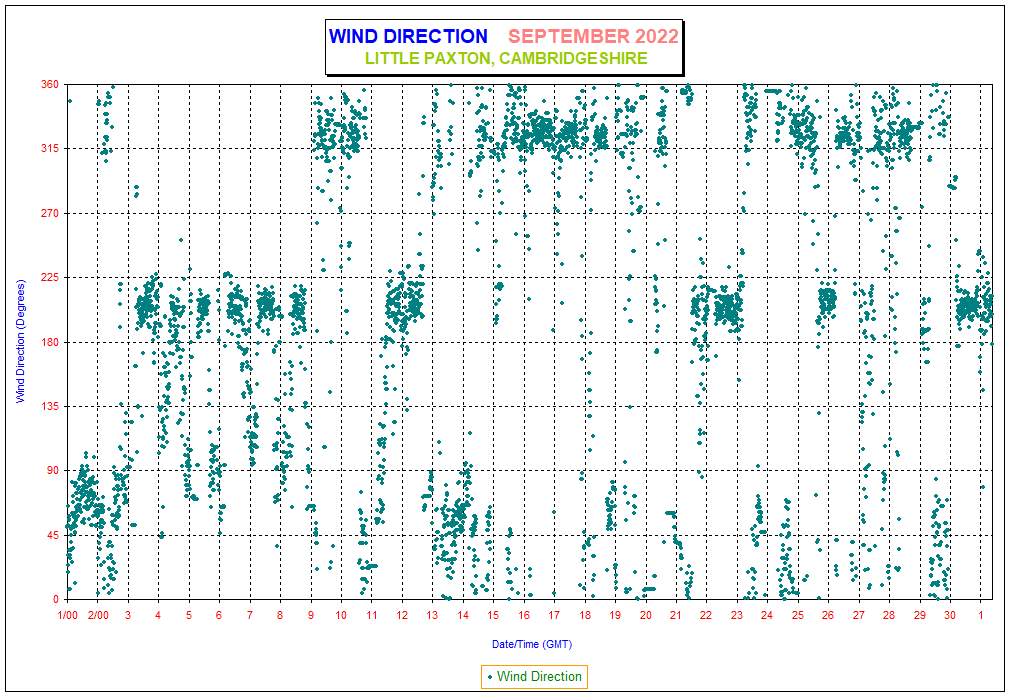The height and width of the screenshot is (696, 1010).
Task: Click x-axis date label 6
Action: tap(219, 616)
